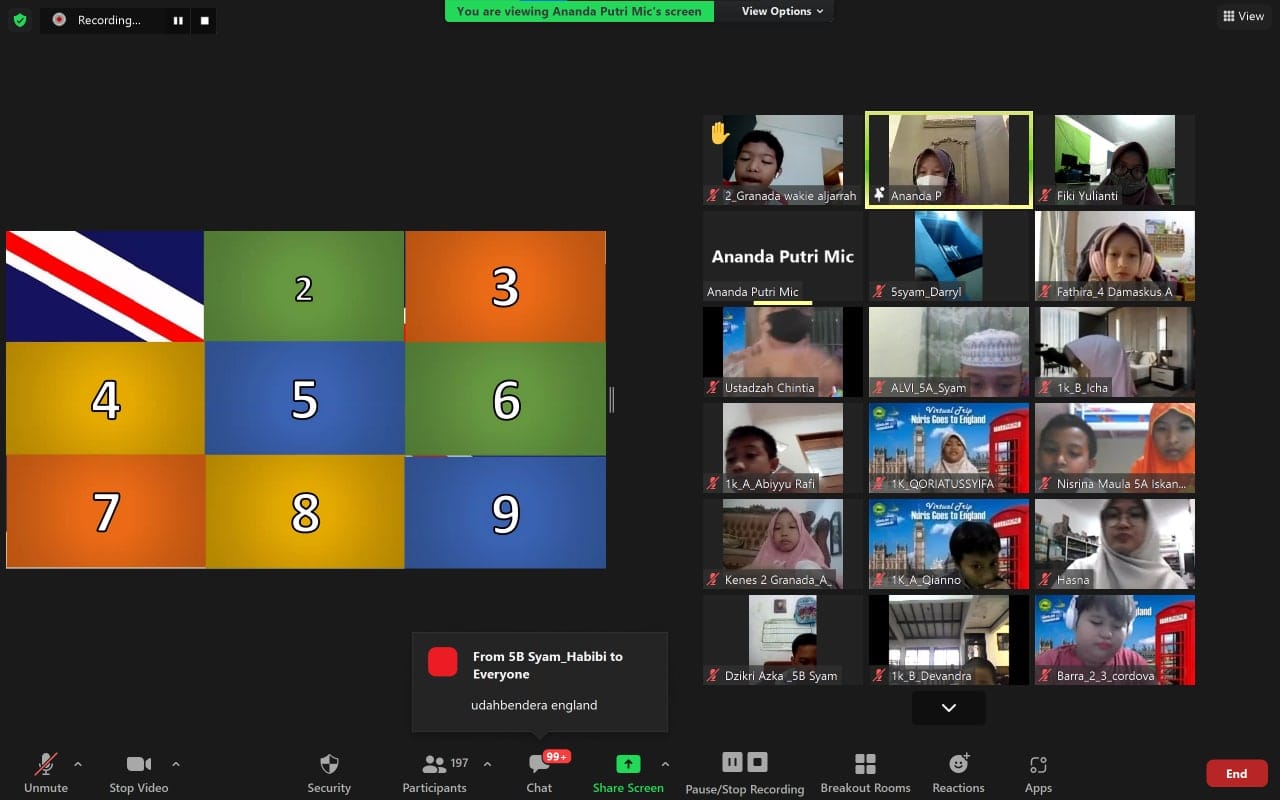Click the chat notification from 5B Syam_Habibi
1280x800 pixels.
click(540, 682)
